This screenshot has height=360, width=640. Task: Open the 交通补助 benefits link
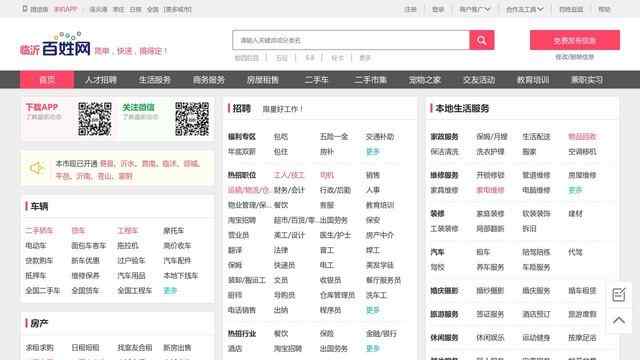click(380, 137)
